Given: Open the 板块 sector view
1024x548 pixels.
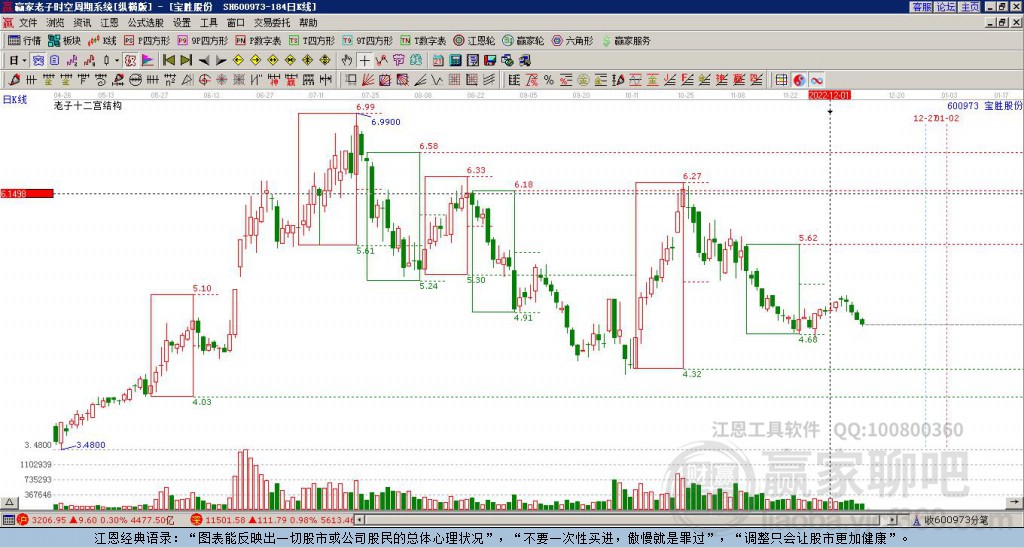Looking at the screenshot, I should point(65,40).
